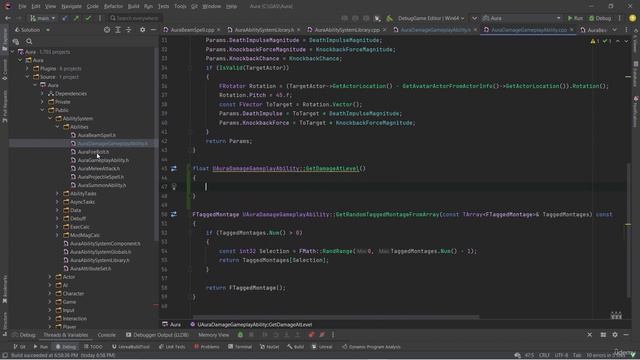Click the lightbulb quick-fix icon in the gutter

pyautogui.click(x=174, y=187)
